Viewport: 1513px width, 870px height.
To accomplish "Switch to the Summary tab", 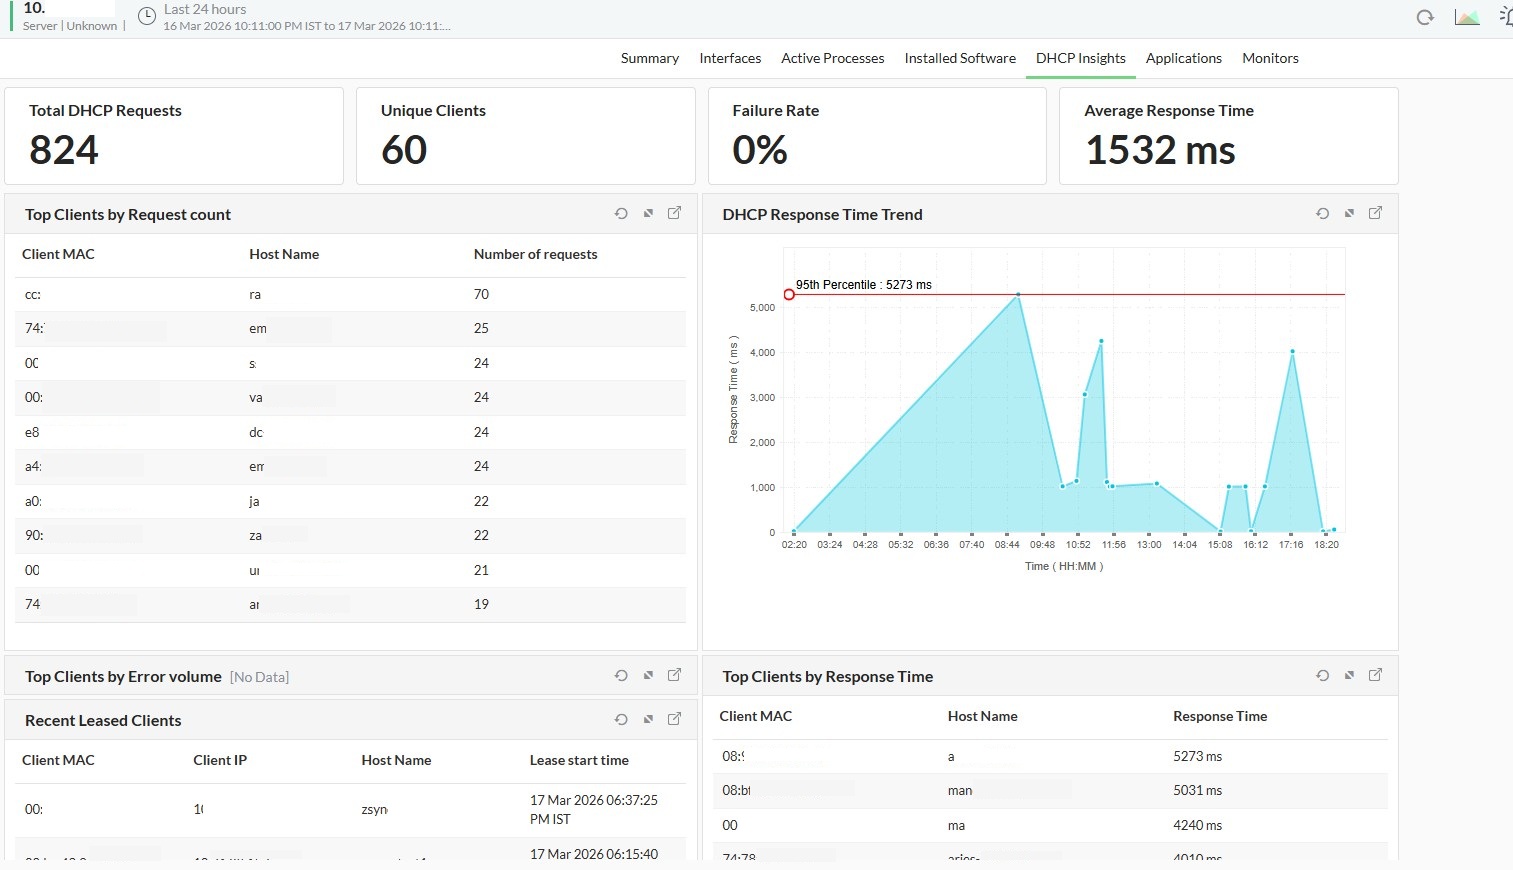I will pyautogui.click(x=650, y=58).
